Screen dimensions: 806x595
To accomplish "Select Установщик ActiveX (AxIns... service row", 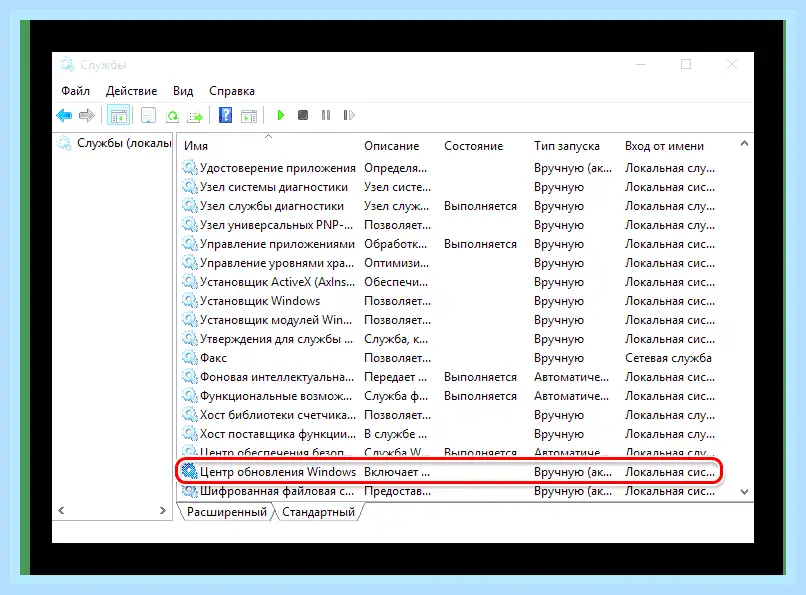I will tap(448, 282).
